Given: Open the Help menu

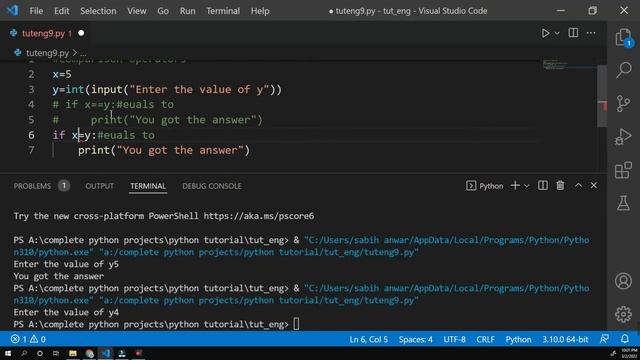Looking at the screenshot, I should [260, 11].
